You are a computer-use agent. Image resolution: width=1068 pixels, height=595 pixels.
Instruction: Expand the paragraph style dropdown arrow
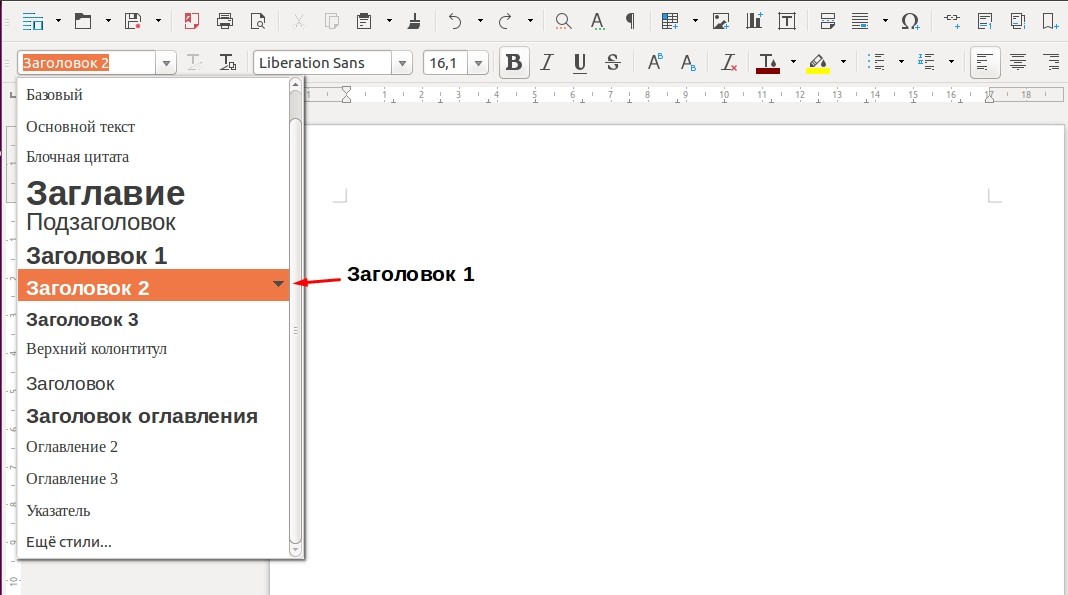pyautogui.click(x=166, y=63)
